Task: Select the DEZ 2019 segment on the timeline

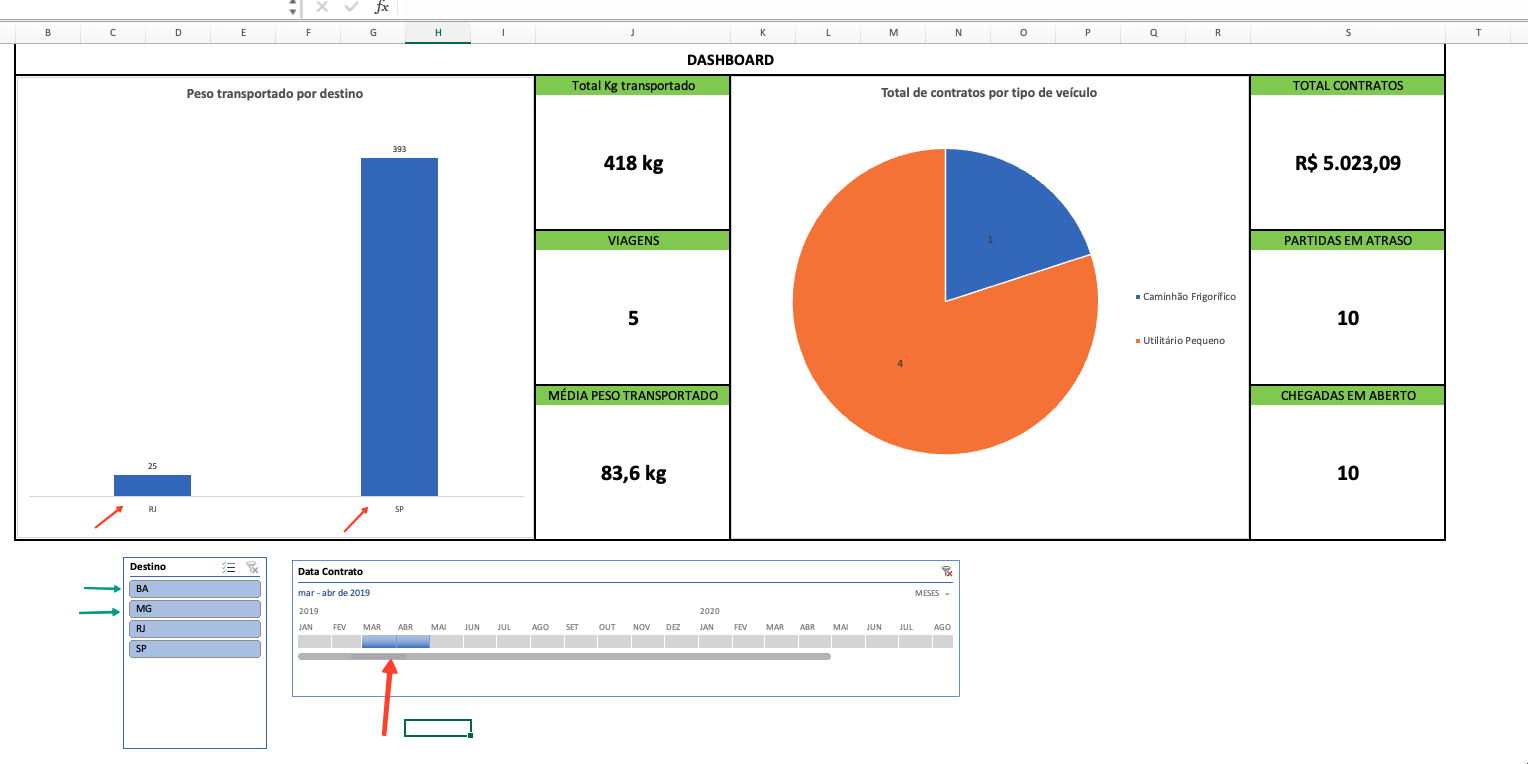Action: pyautogui.click(x=681, y=641)
